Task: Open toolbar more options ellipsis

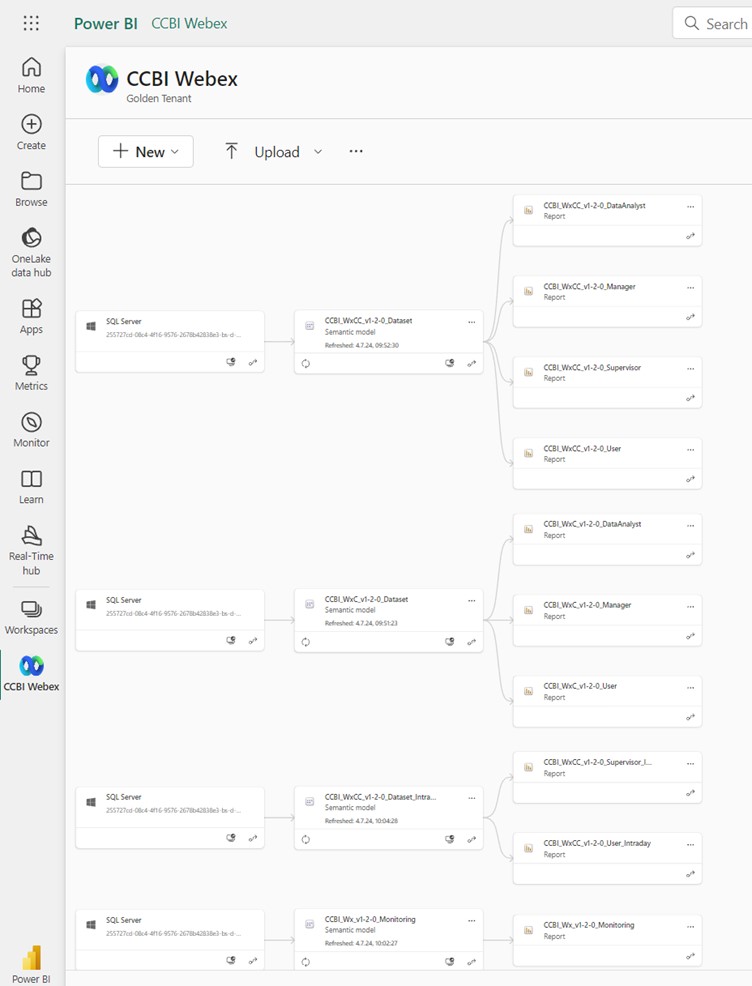Action: 356,151
